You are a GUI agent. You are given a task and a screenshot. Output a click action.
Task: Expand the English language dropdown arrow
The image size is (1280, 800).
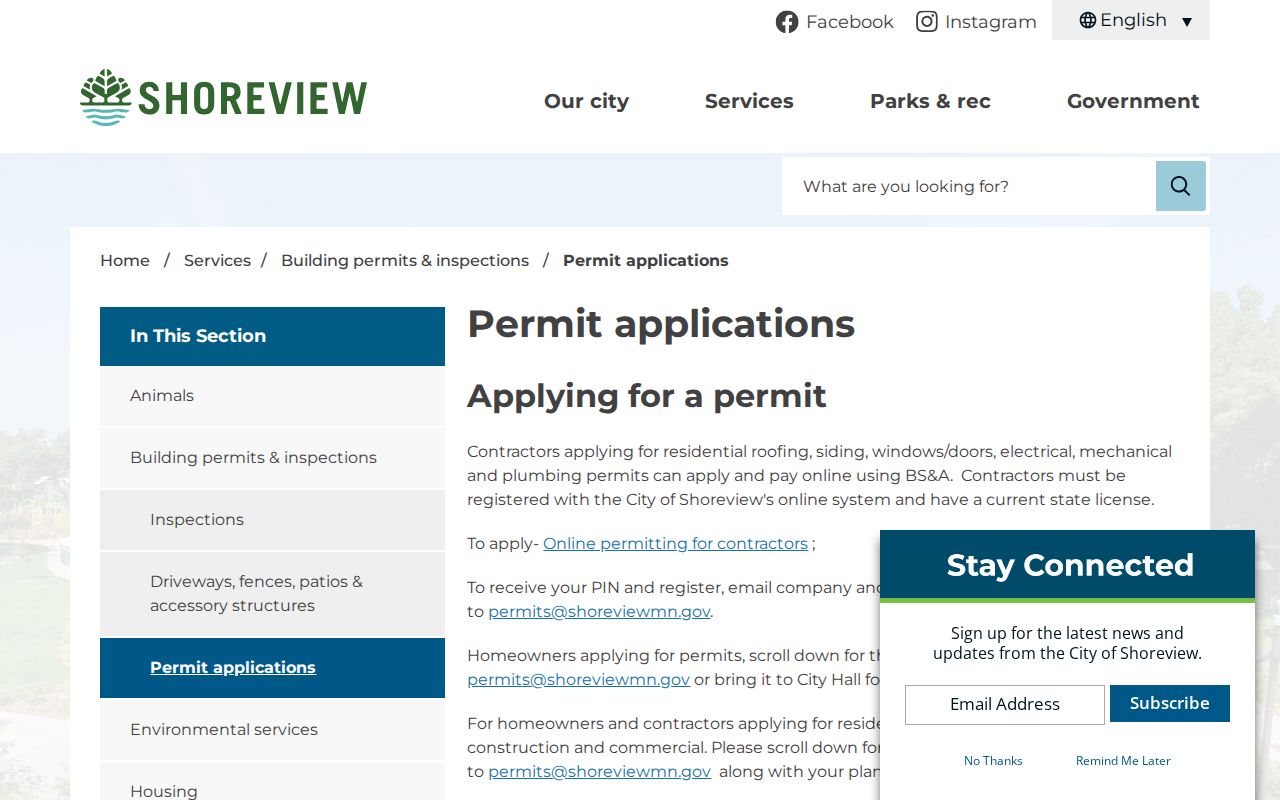1187,22
